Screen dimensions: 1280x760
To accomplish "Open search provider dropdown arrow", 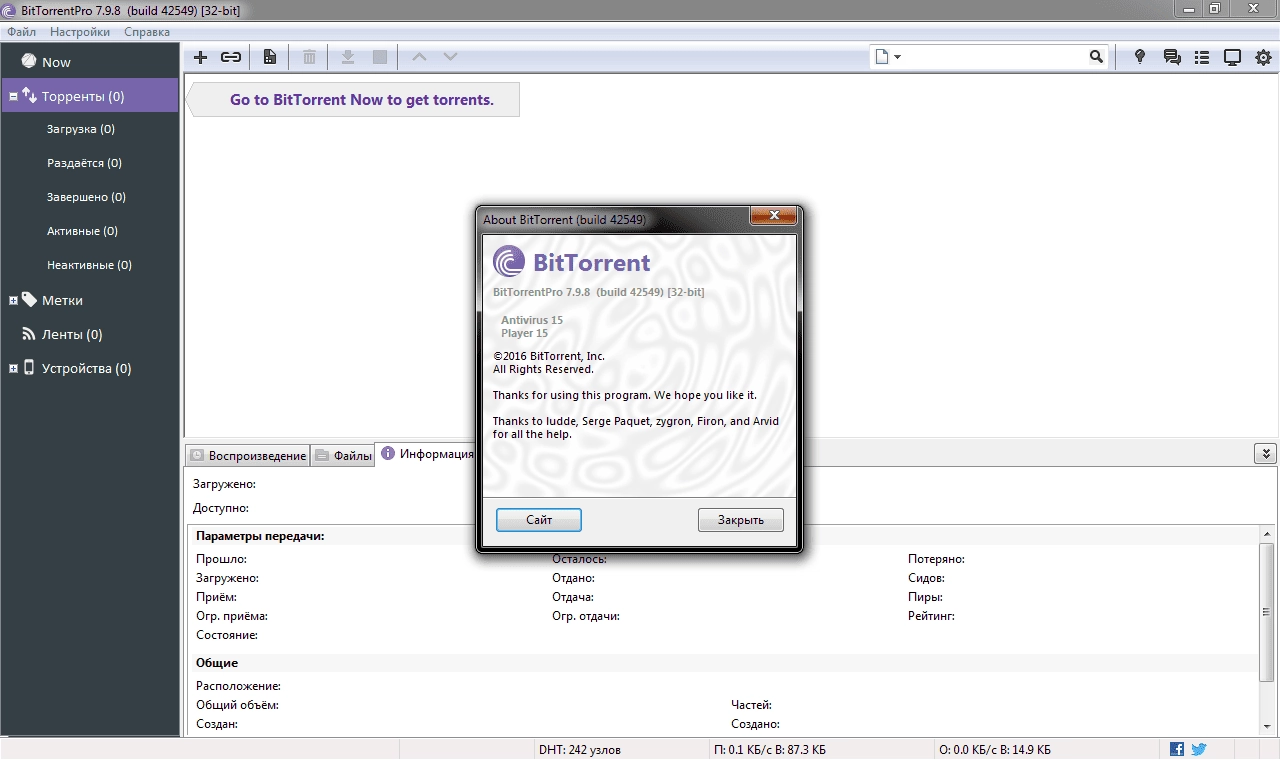I will tap(897, 57).
